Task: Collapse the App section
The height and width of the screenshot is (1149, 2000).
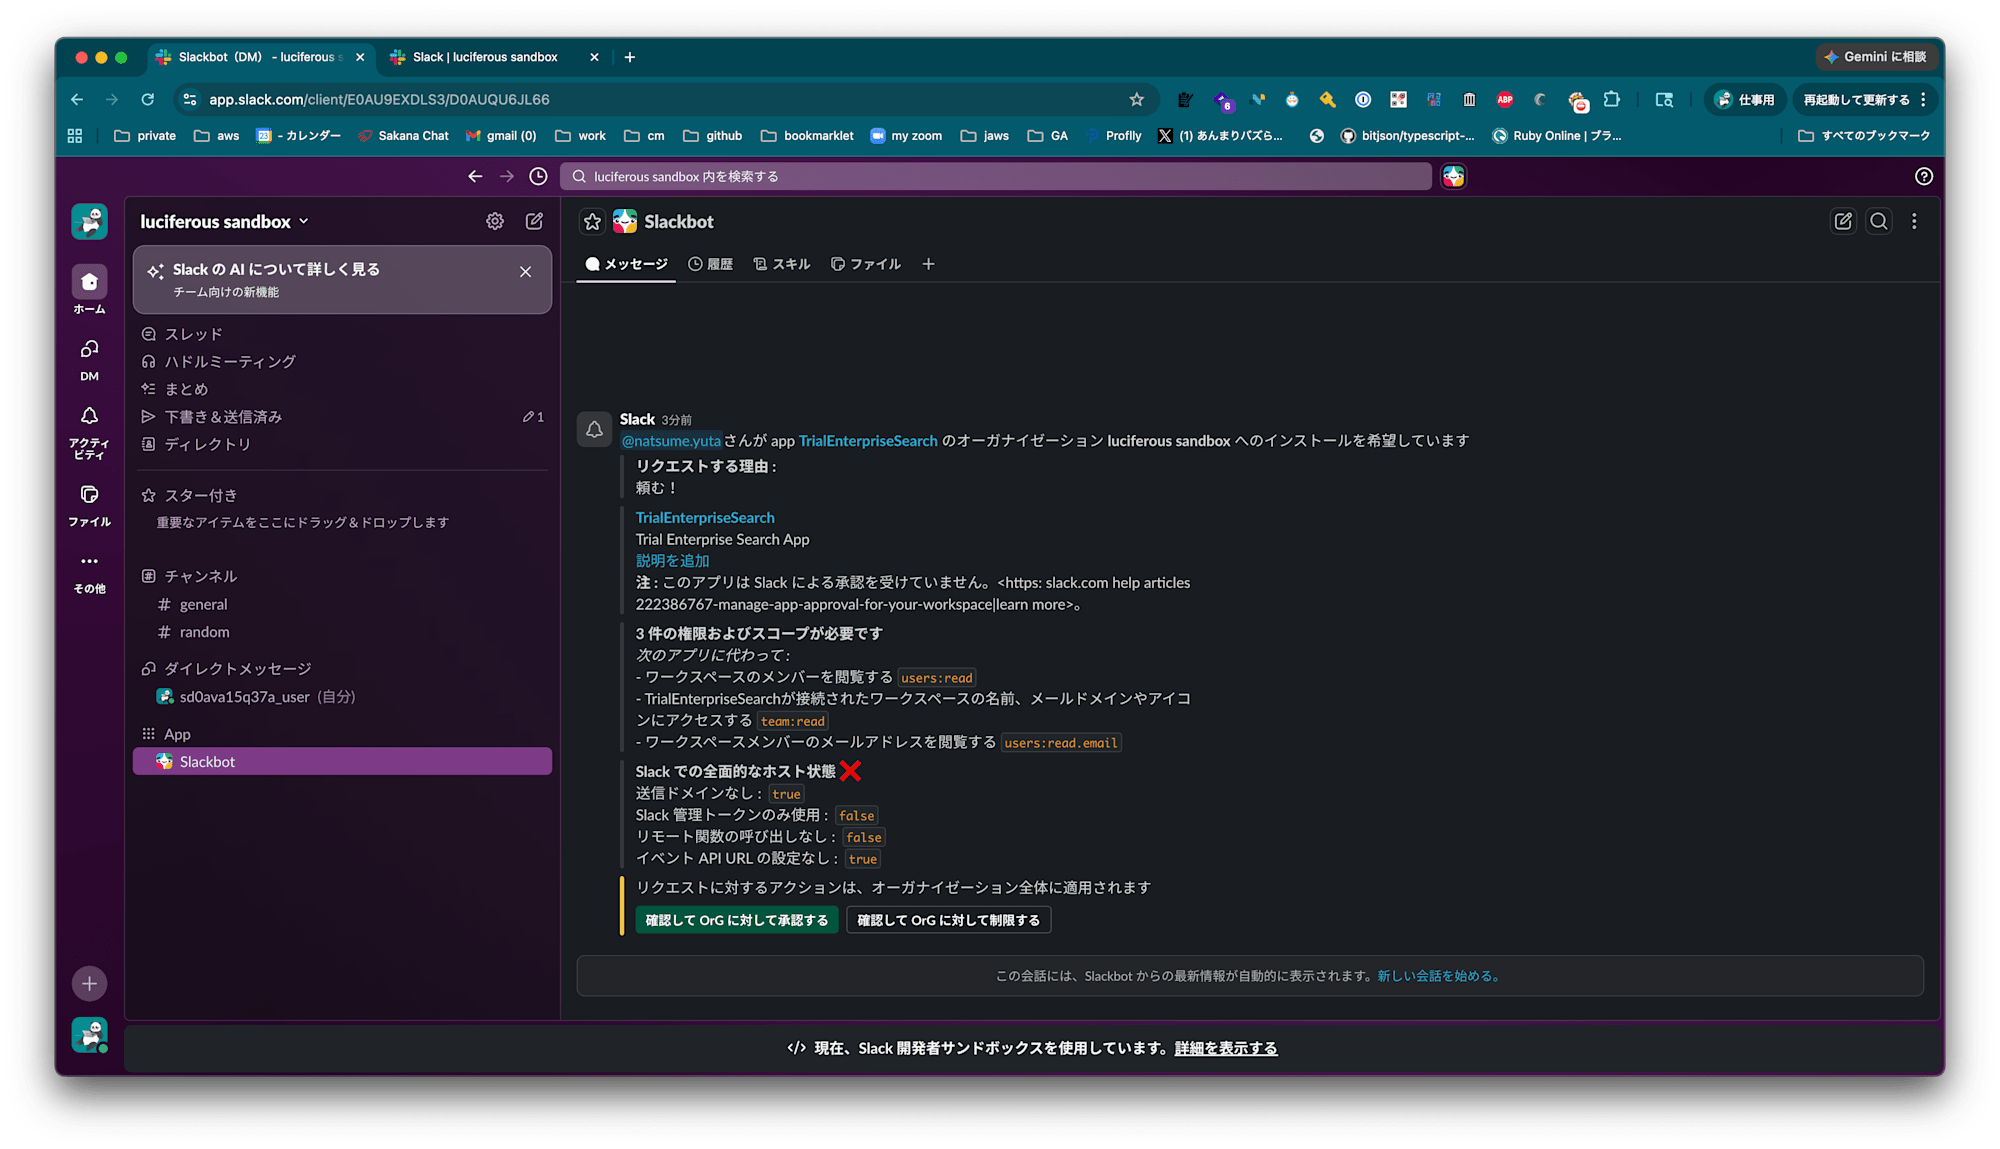Action: point(166,734)
